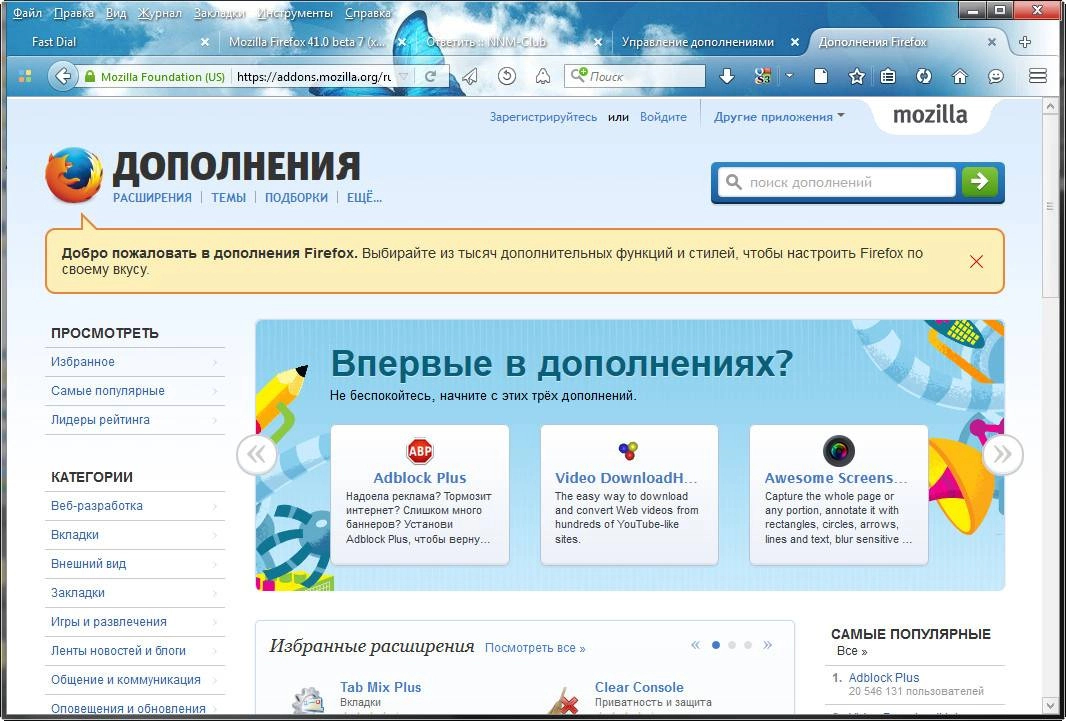Bookmark this page with the star icon

[857, 76]
